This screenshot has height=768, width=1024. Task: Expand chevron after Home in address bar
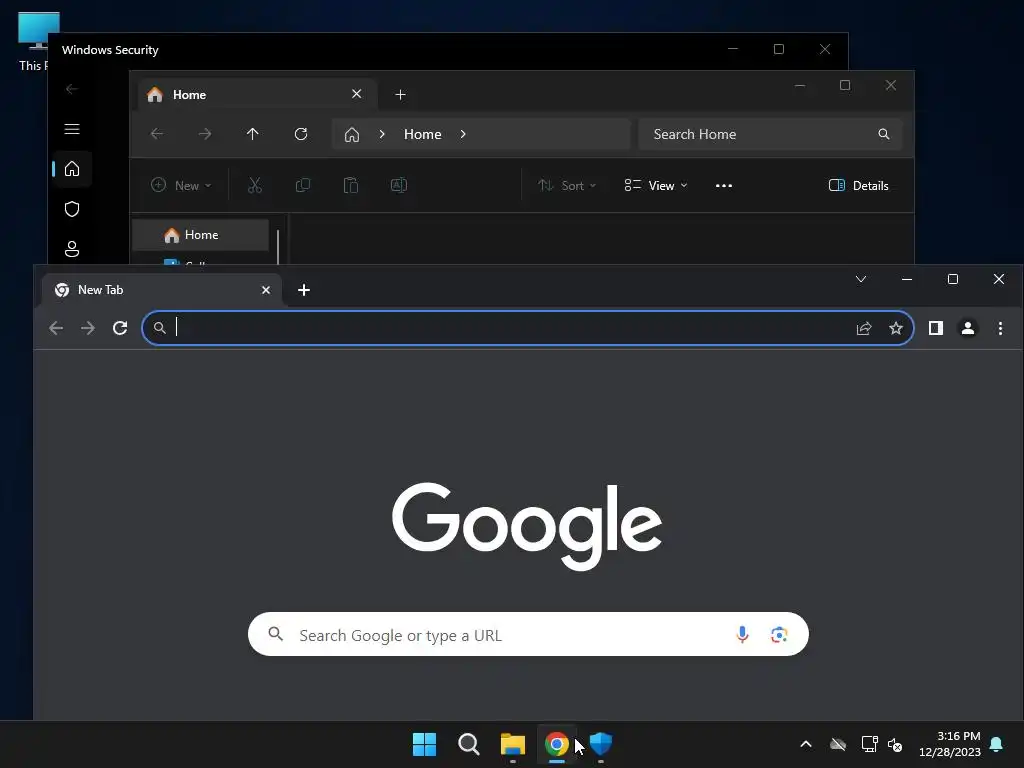point(463,134)
